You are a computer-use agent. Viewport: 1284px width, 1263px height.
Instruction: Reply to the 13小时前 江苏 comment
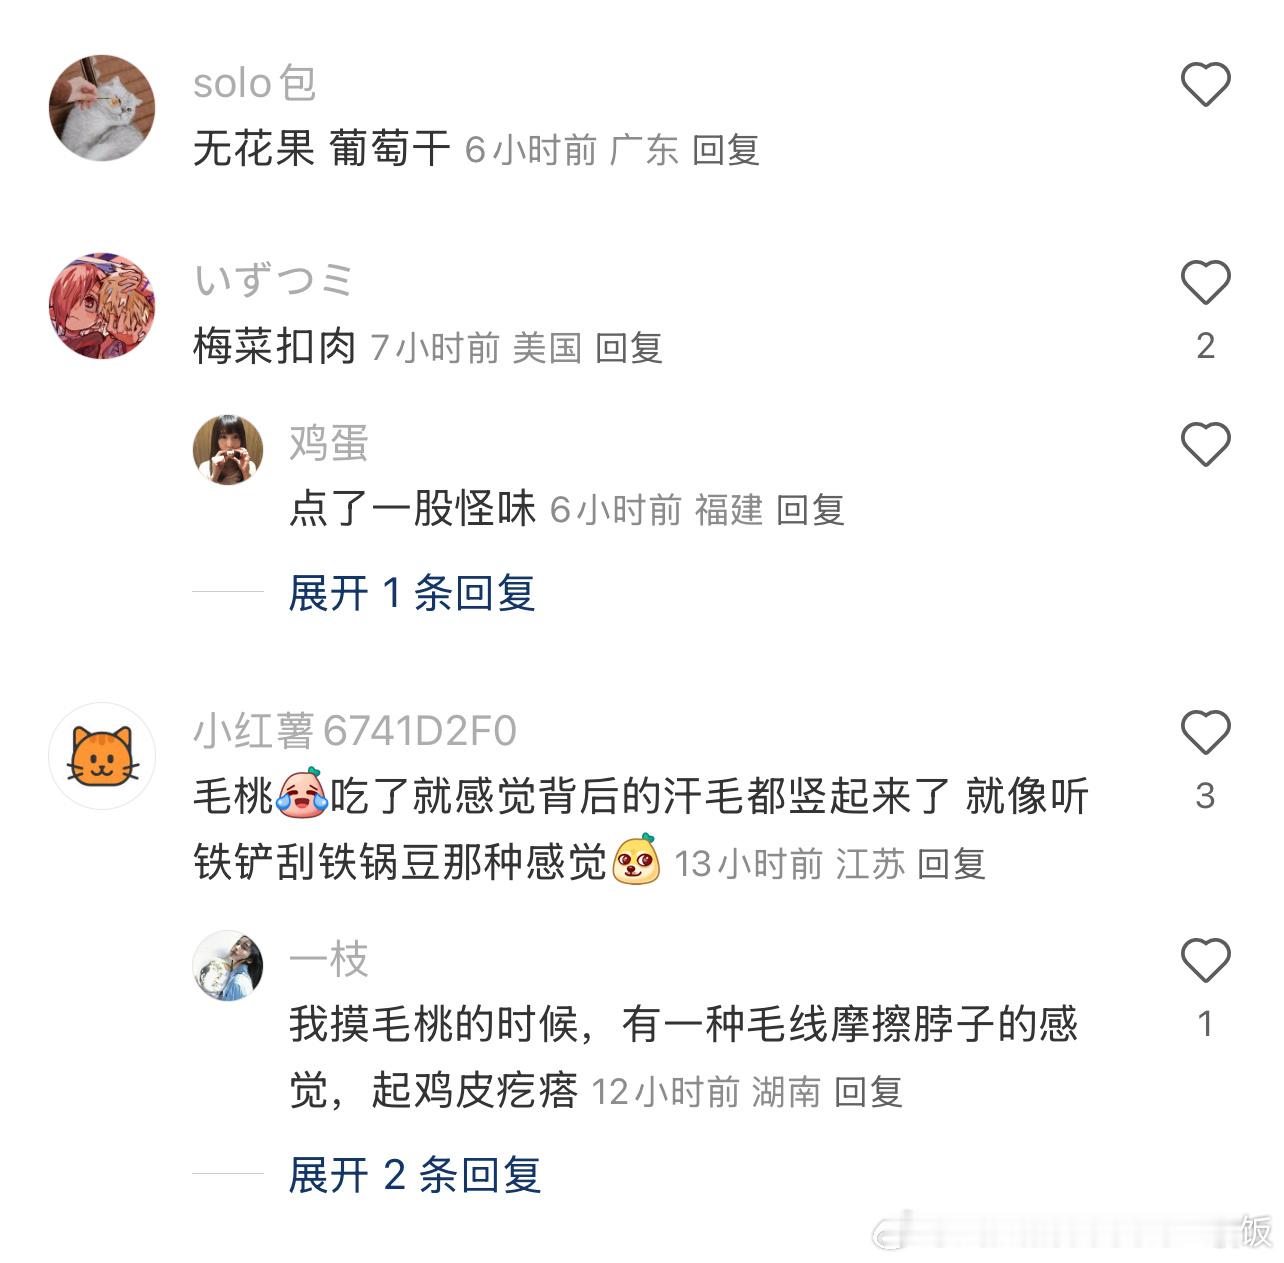(952, 864)
